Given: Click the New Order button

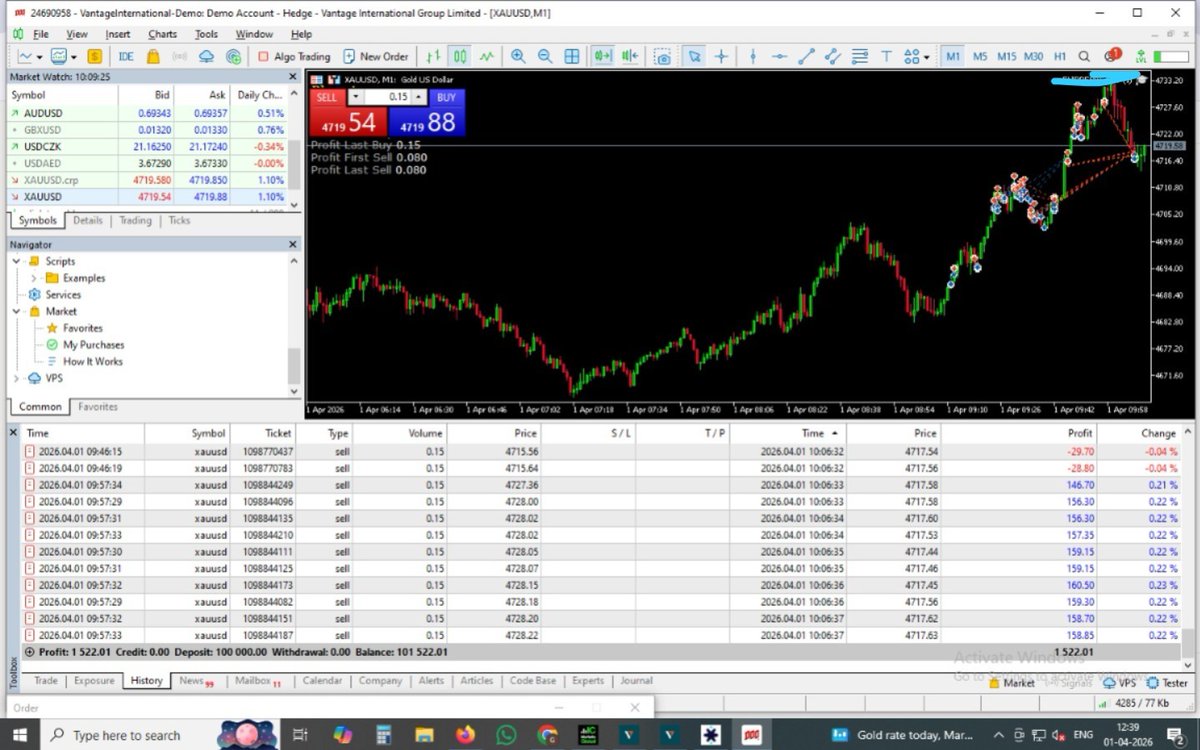Looking at the screenshot, I should [x=375, y=57].
